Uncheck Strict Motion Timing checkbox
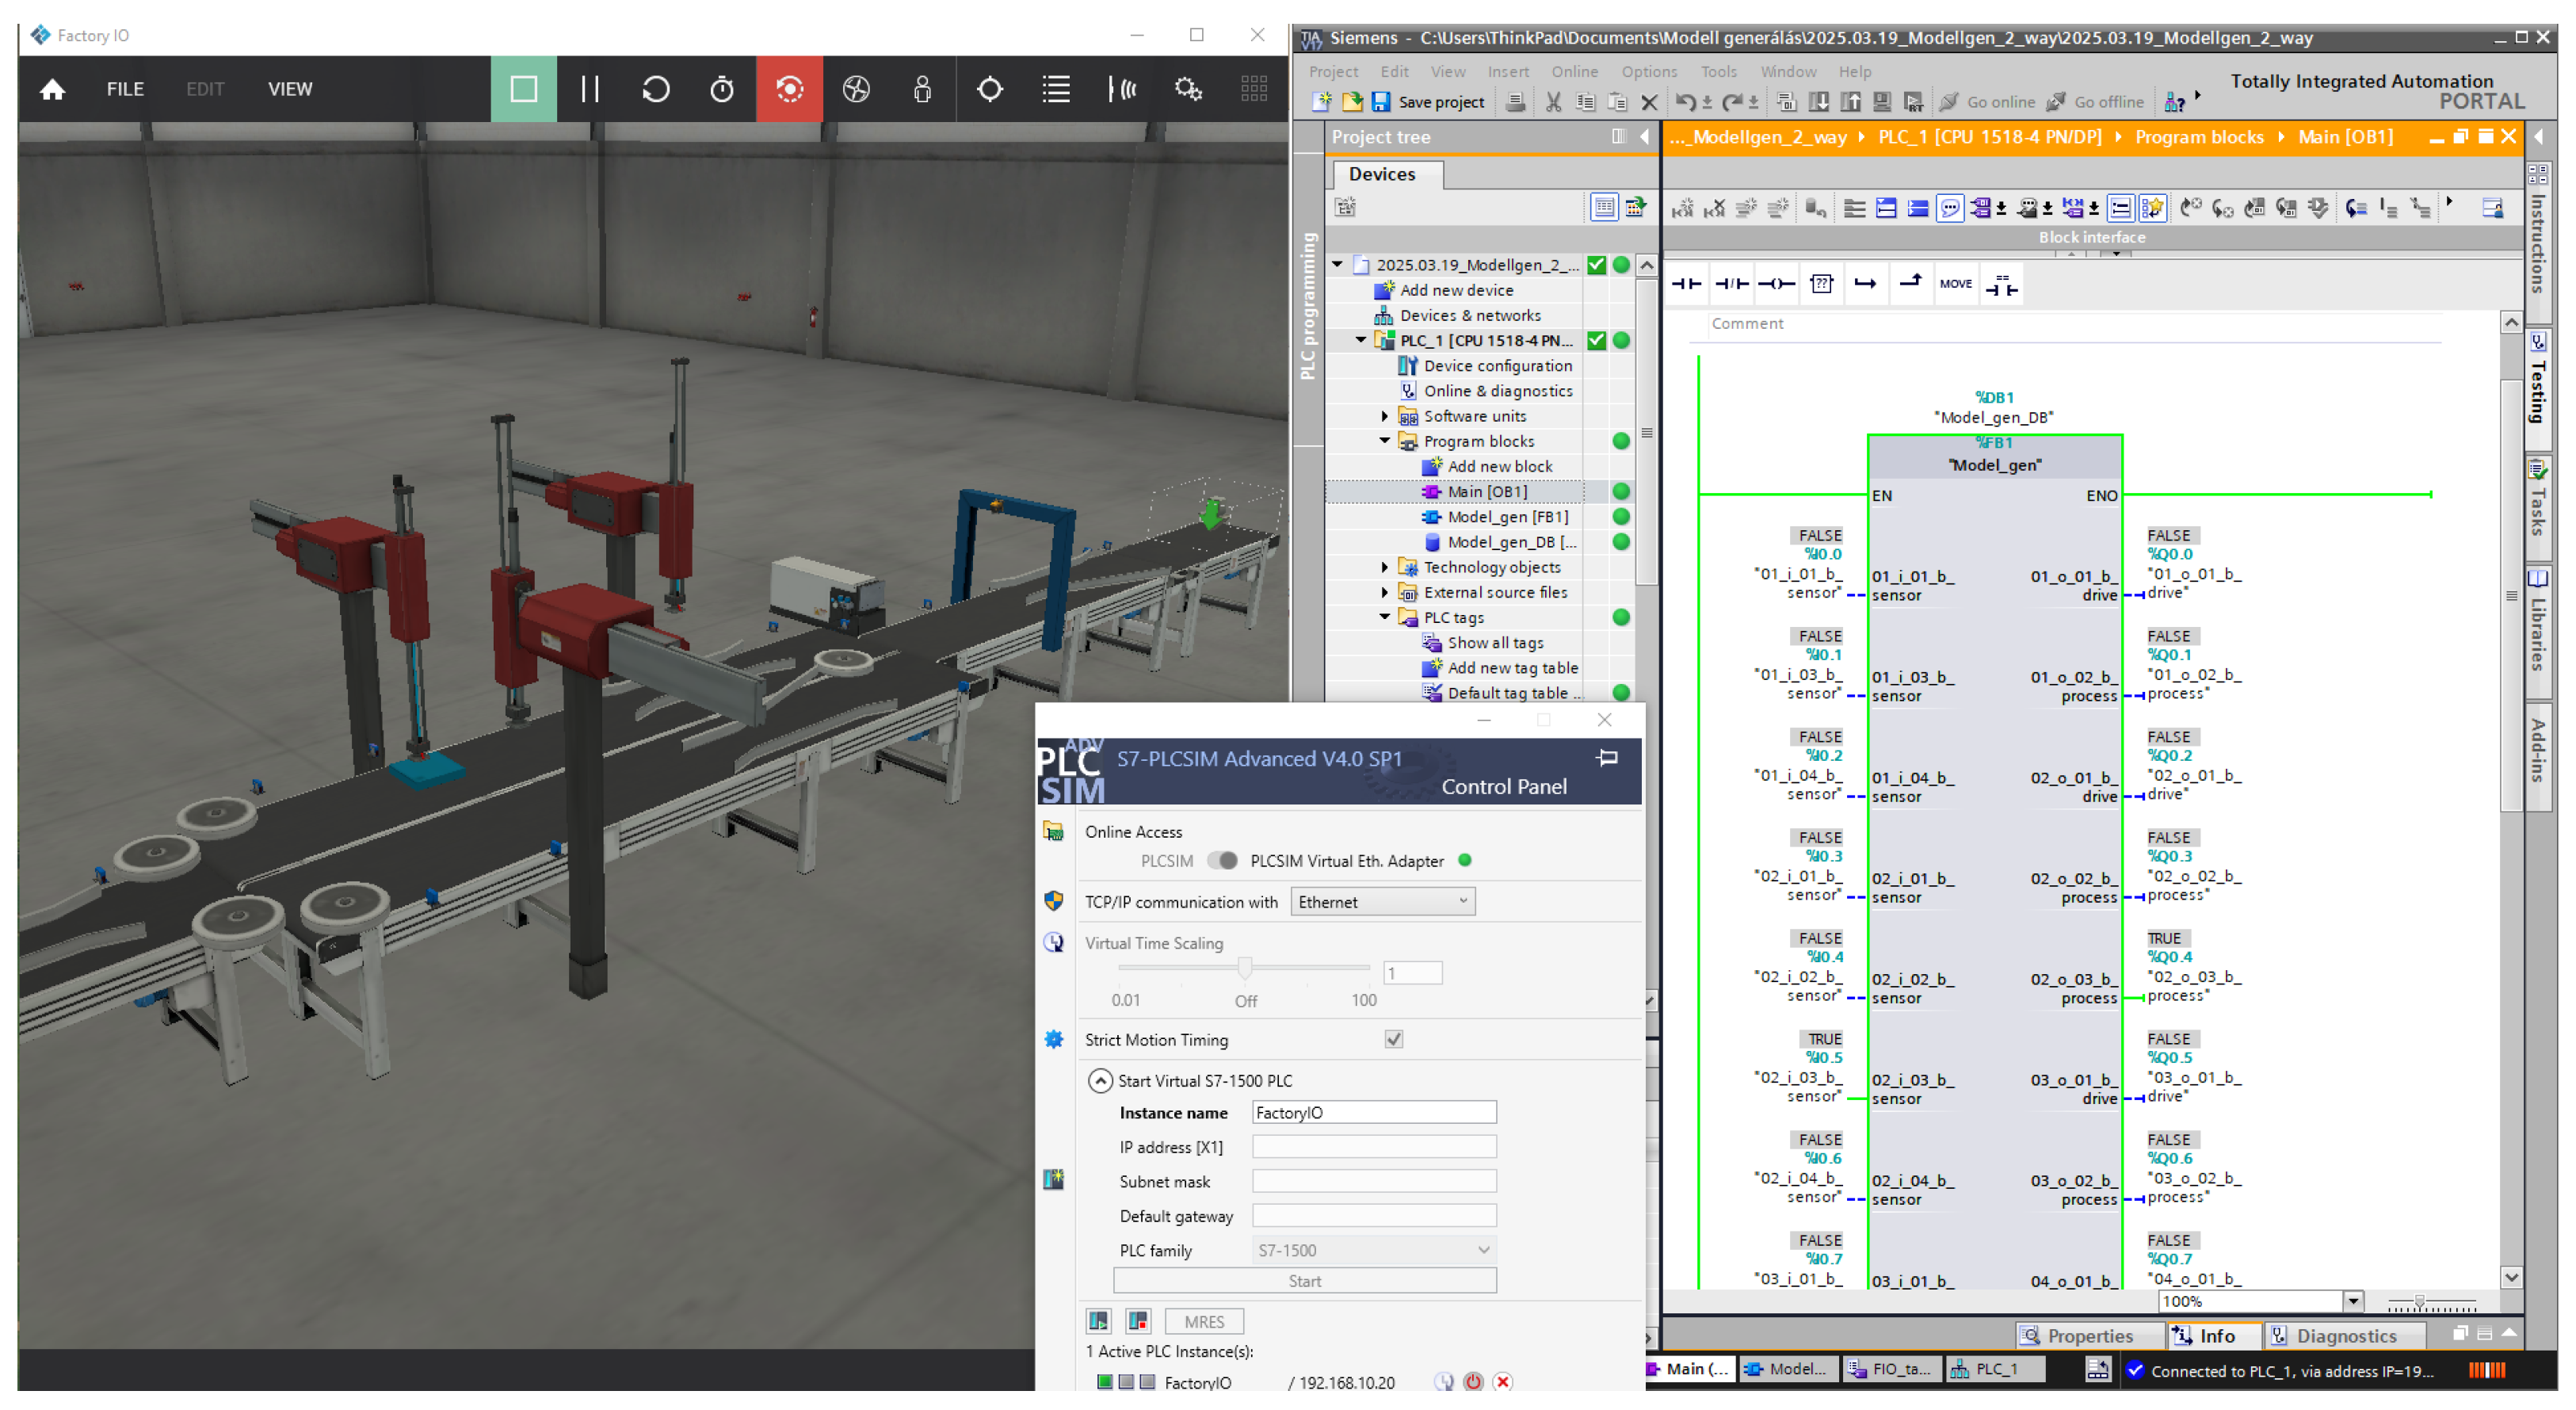Screen dimensions: 2576x1410 tap(1394, 1040)
